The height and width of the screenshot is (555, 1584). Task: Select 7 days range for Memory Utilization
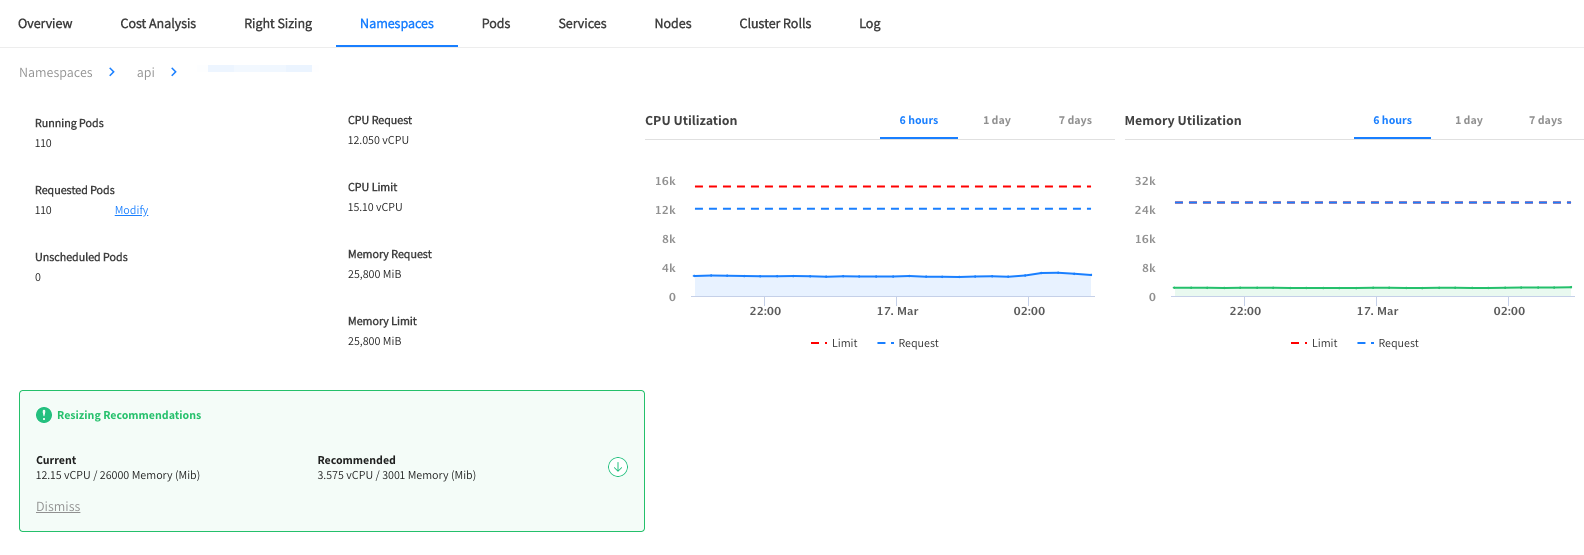[x=1545, y=120]
